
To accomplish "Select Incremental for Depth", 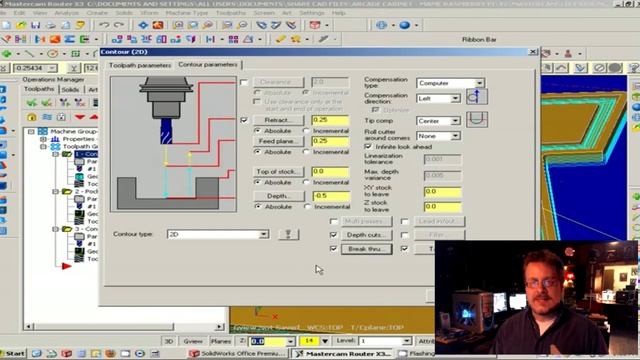I will 308,207.
